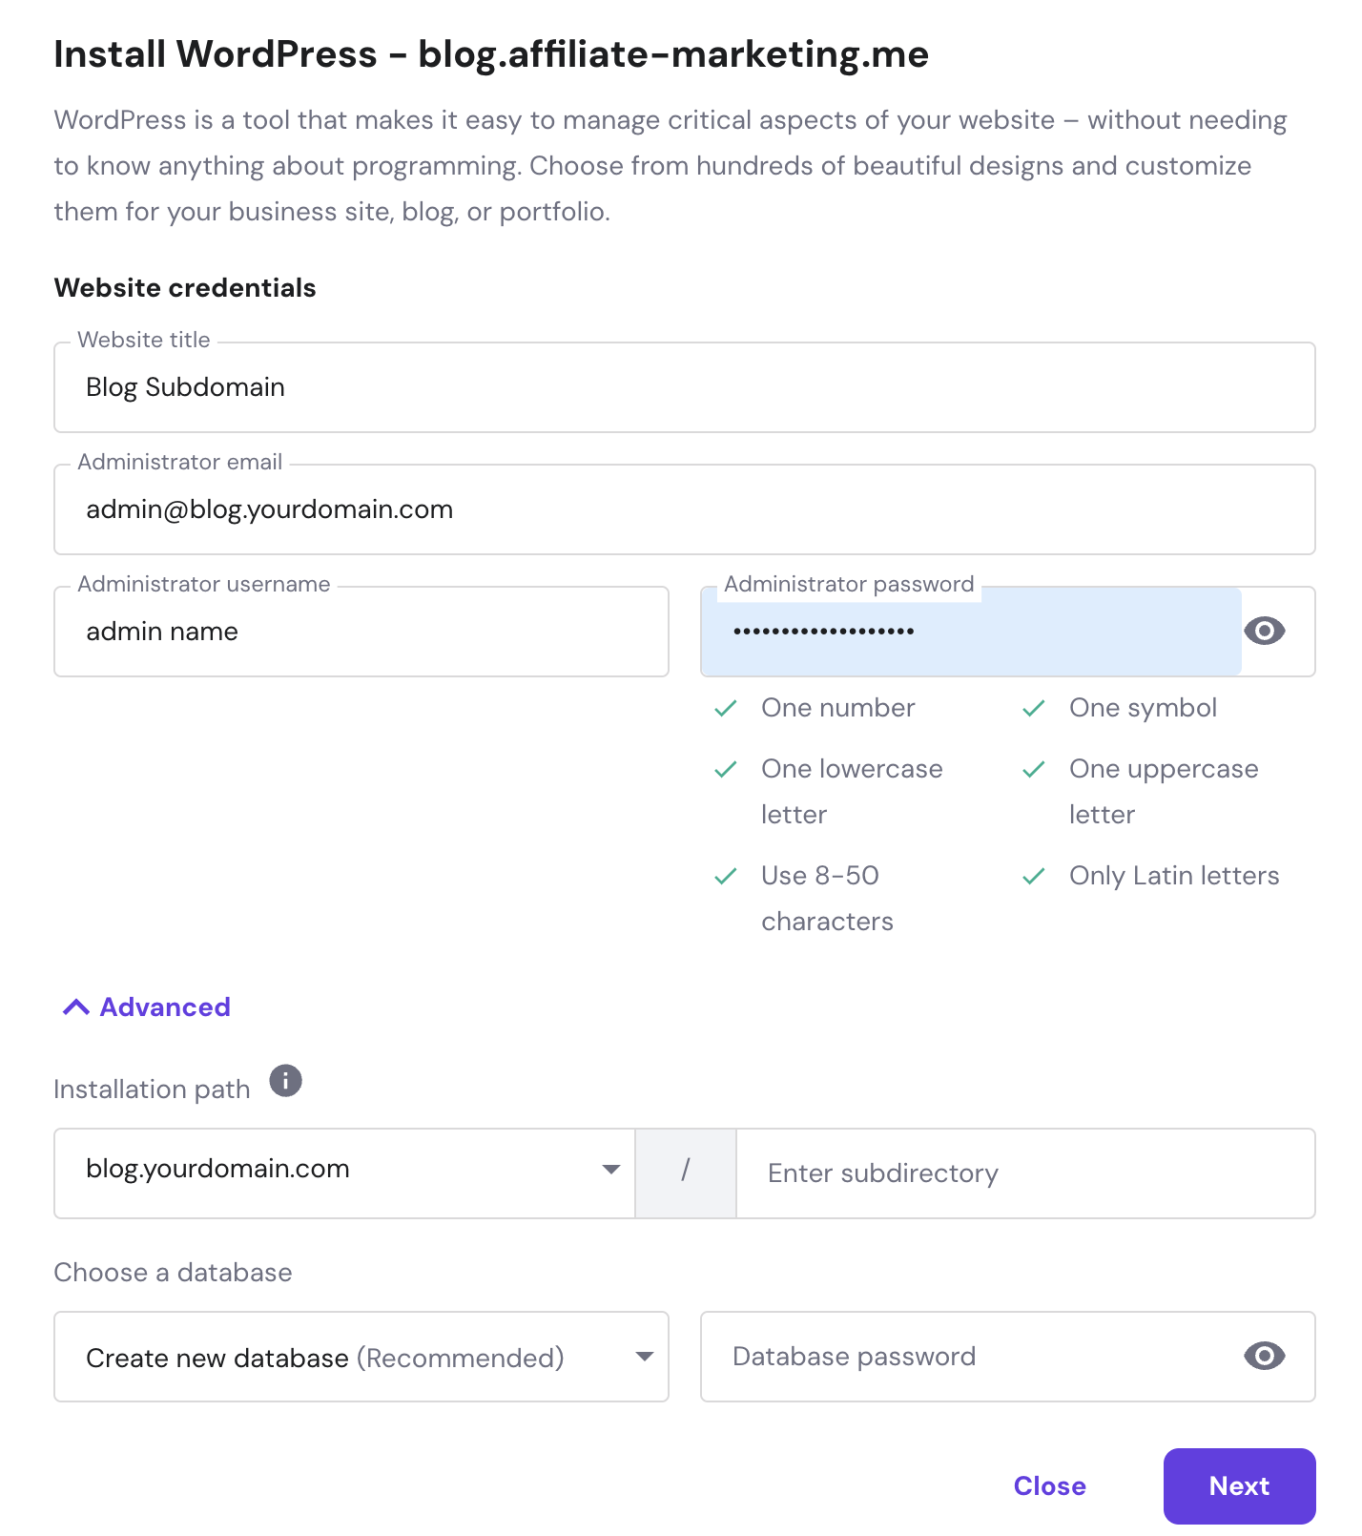Screen dimensions: 1362x1536
Task: Collapse the Advanced section
Action: point(147,1007)
